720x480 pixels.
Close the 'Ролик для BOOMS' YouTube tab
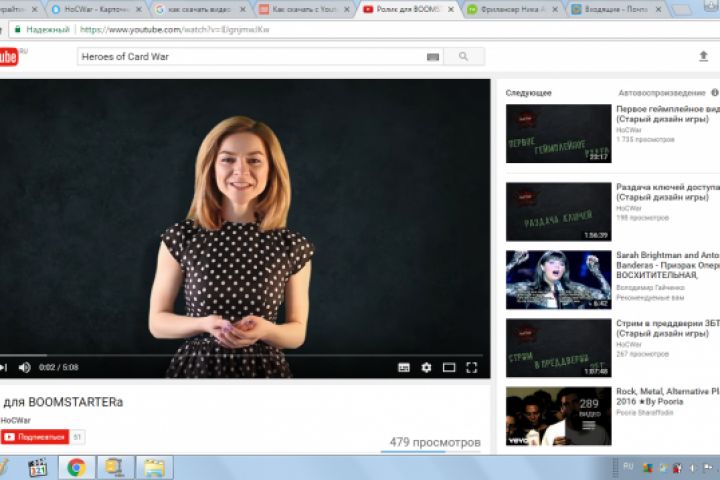click(x=451, y=9)
